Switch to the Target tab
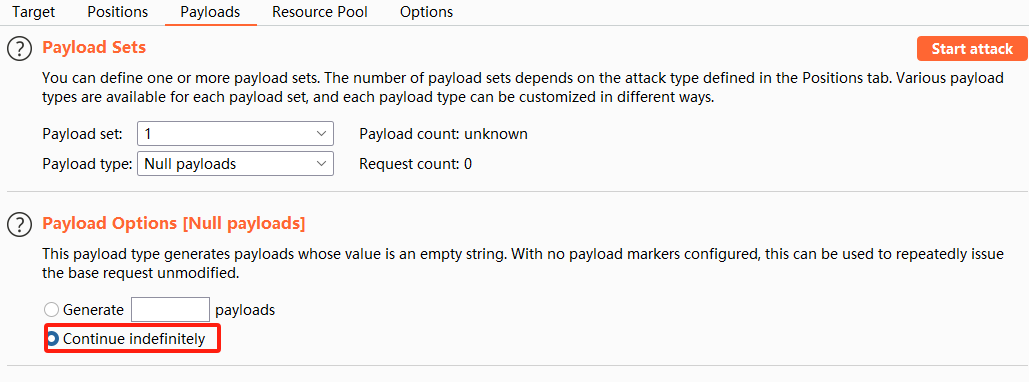Image resolution: width=1029 pixels, height=382 pixels. tap(33, 12)
